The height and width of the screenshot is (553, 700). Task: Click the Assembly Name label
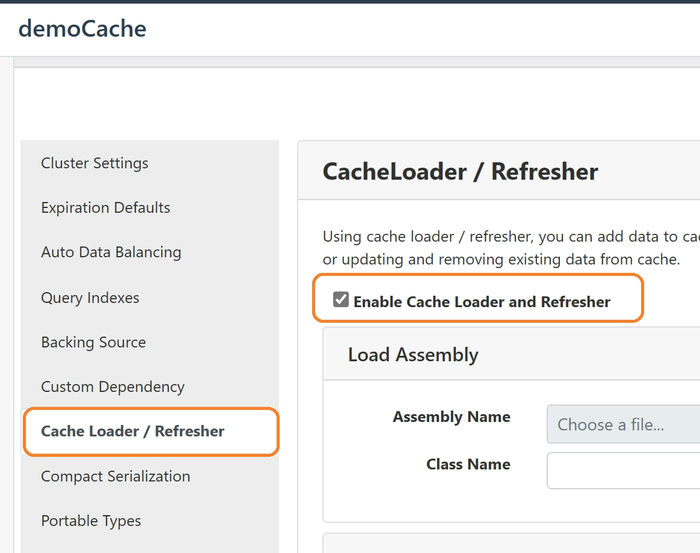(451, 417)
